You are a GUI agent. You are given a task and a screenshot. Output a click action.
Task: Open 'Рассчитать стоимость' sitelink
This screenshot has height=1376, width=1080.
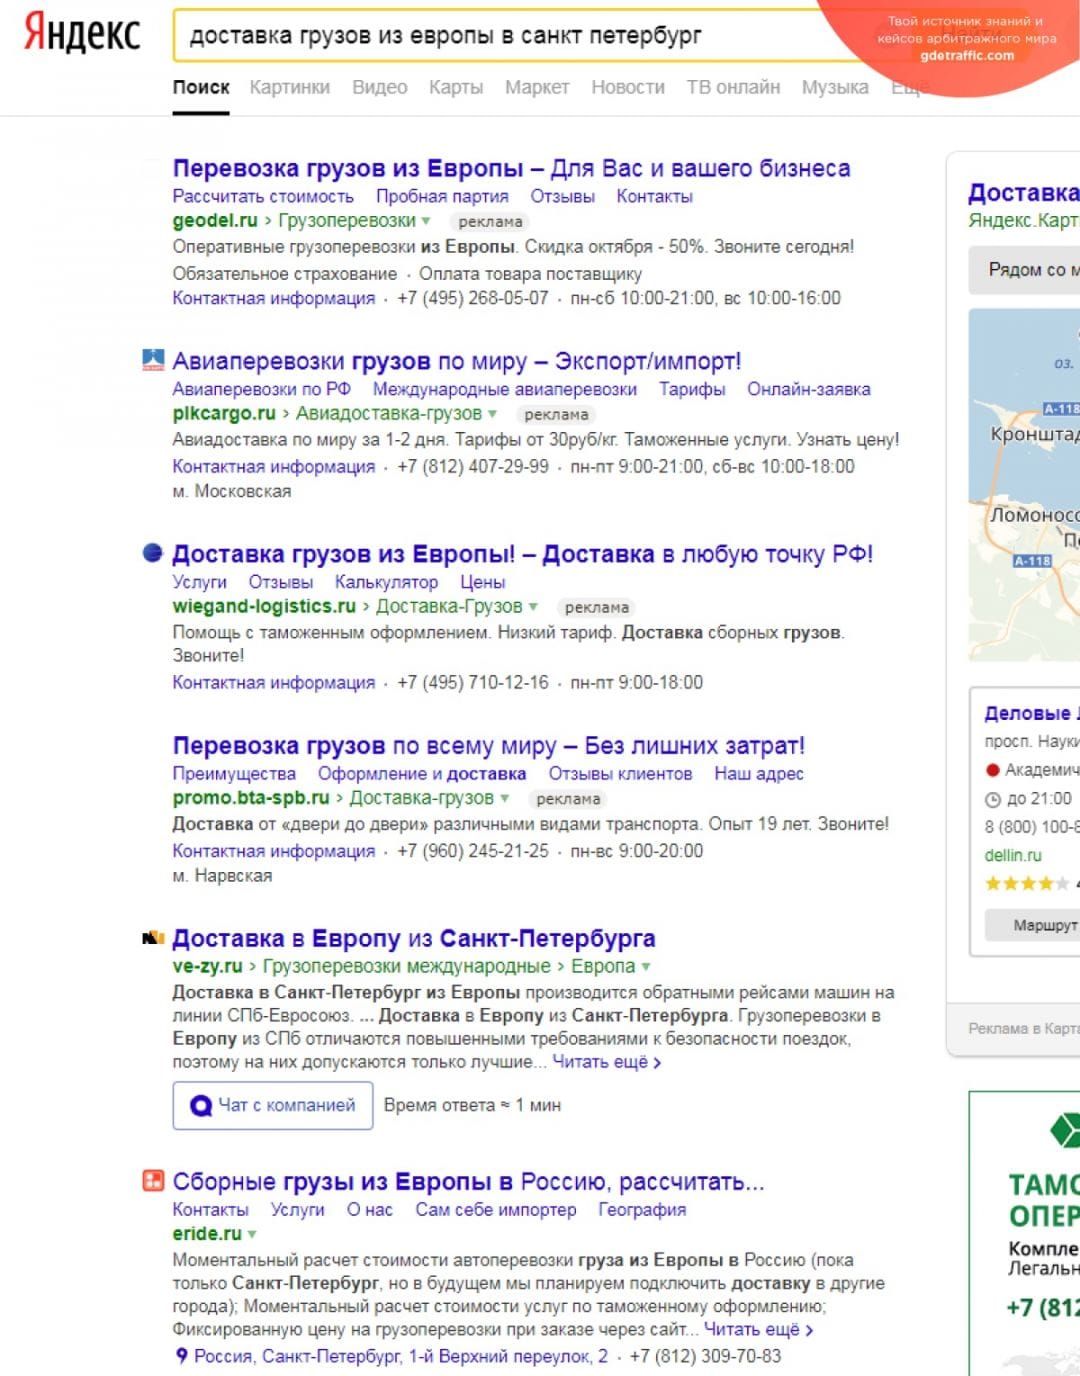(x=263, y=196)
